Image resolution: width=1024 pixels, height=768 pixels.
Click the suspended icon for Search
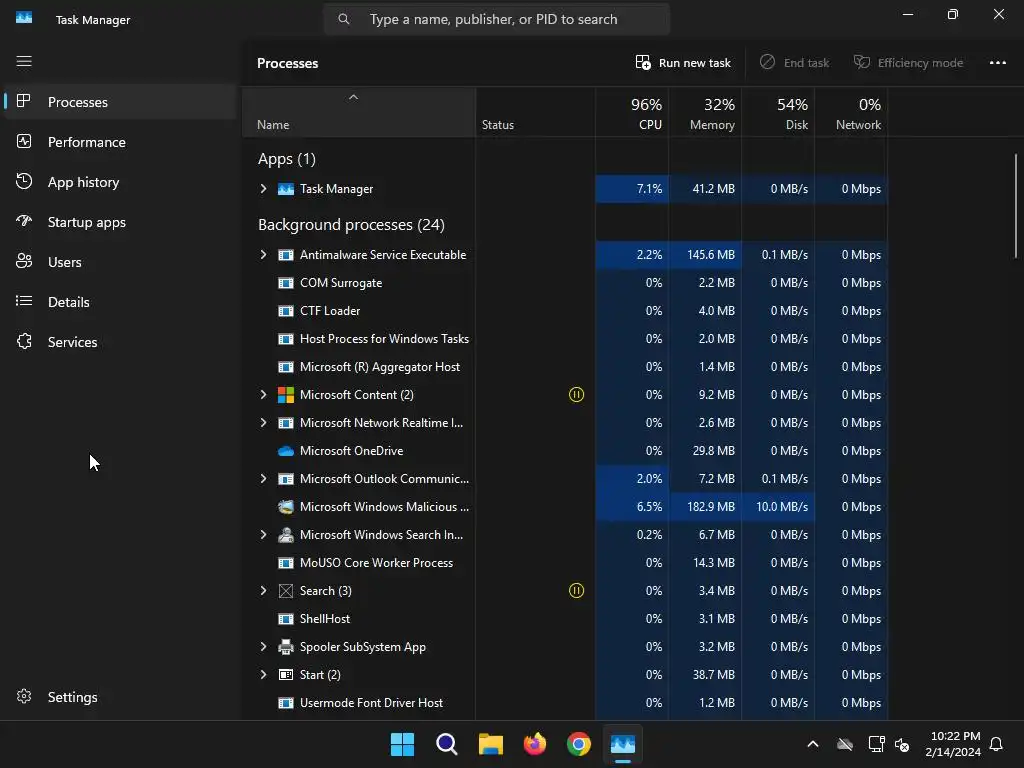(576, 590)
